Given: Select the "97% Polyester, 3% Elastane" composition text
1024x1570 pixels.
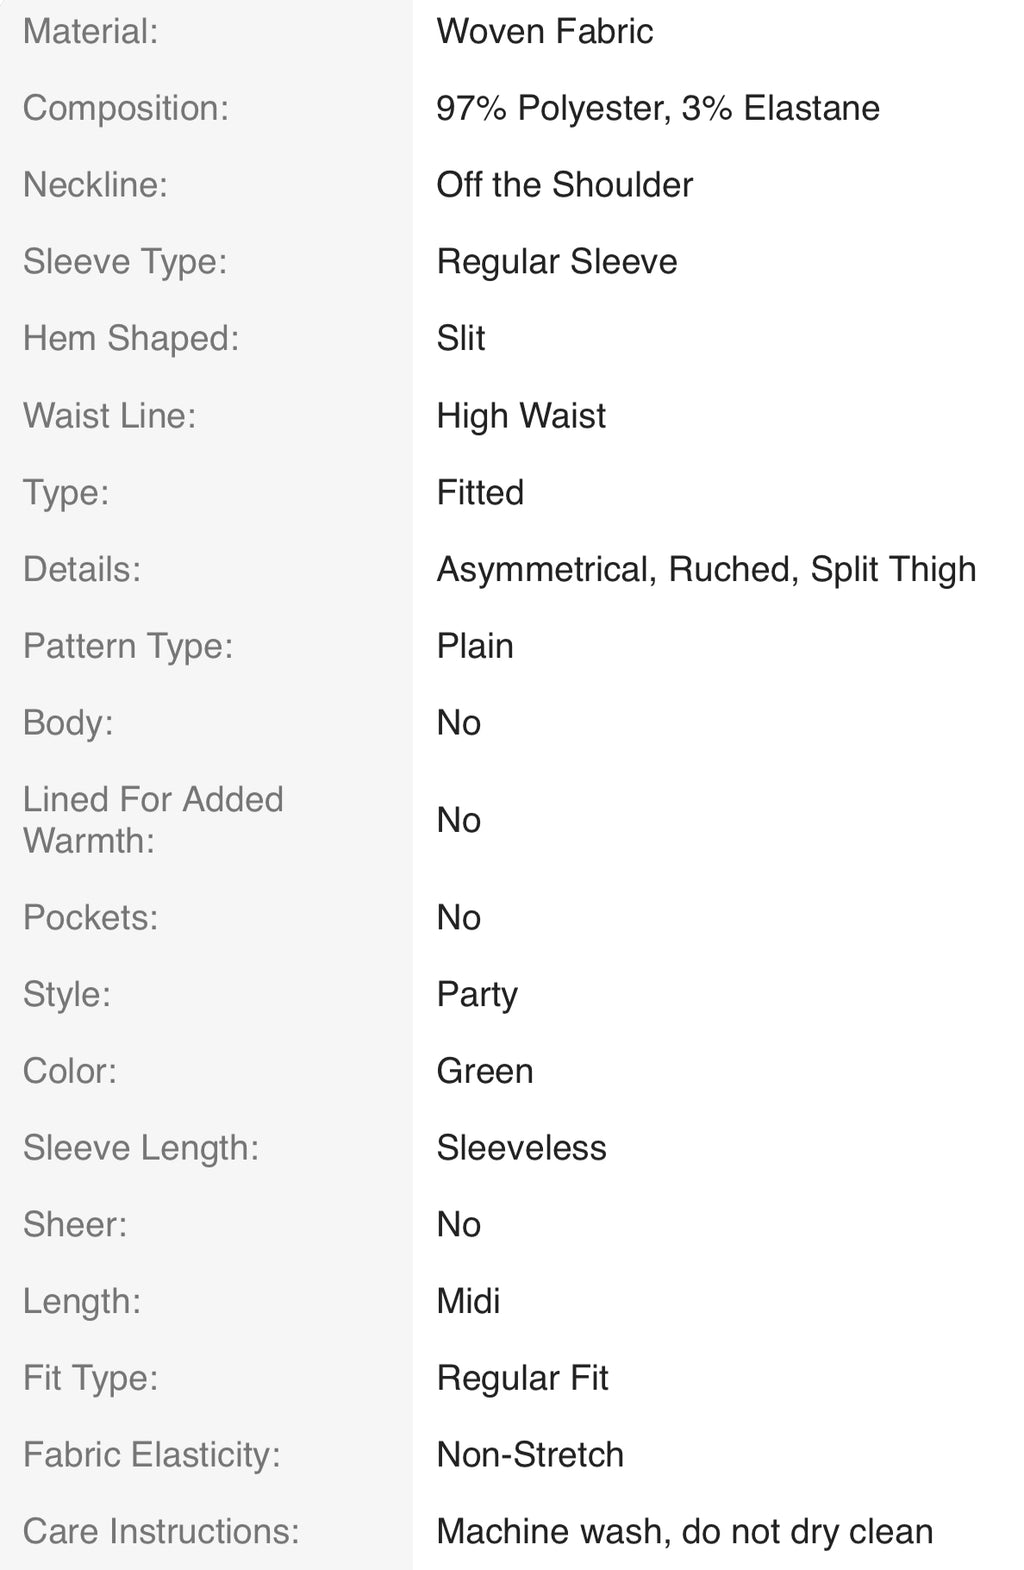Looking at the screenshot, I should pos(657,109).
